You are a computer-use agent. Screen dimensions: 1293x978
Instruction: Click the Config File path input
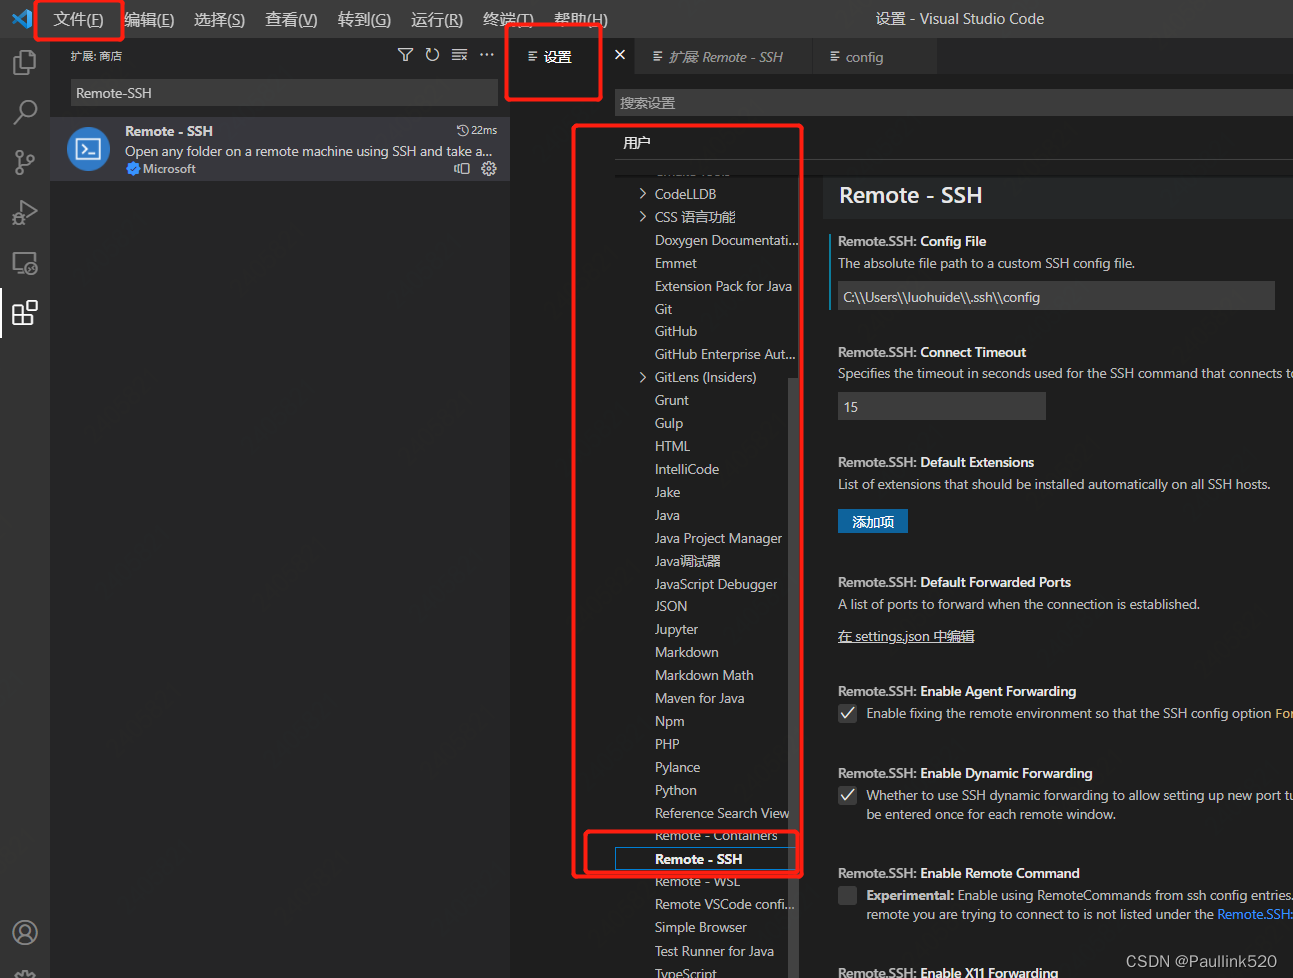tap(1056, 297)
